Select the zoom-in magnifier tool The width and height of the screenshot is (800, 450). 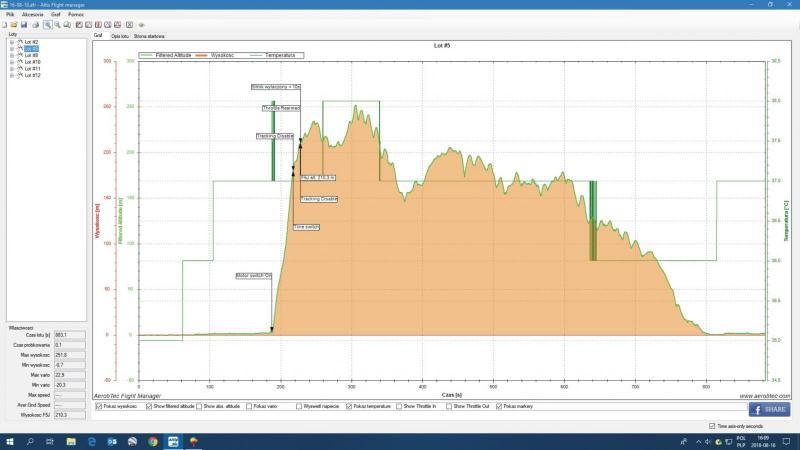(x=47, y=24)
